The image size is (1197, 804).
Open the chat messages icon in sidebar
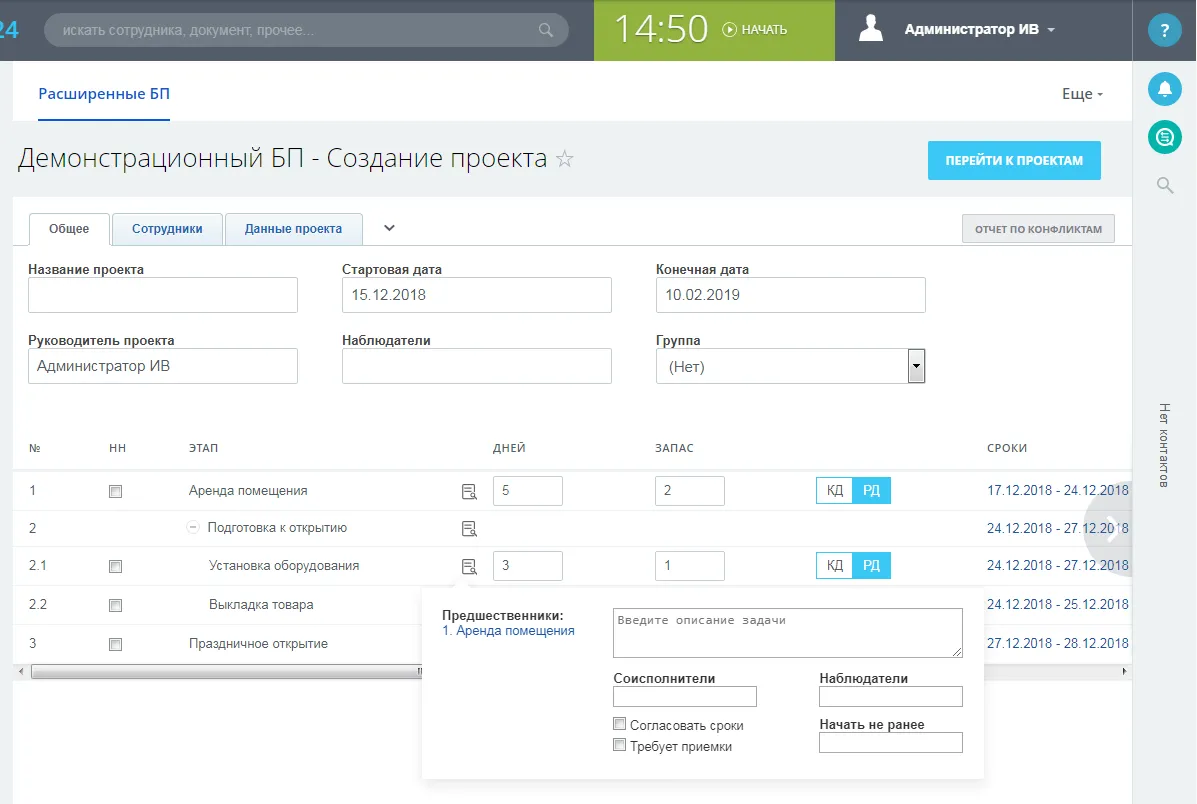point(1164,136)
